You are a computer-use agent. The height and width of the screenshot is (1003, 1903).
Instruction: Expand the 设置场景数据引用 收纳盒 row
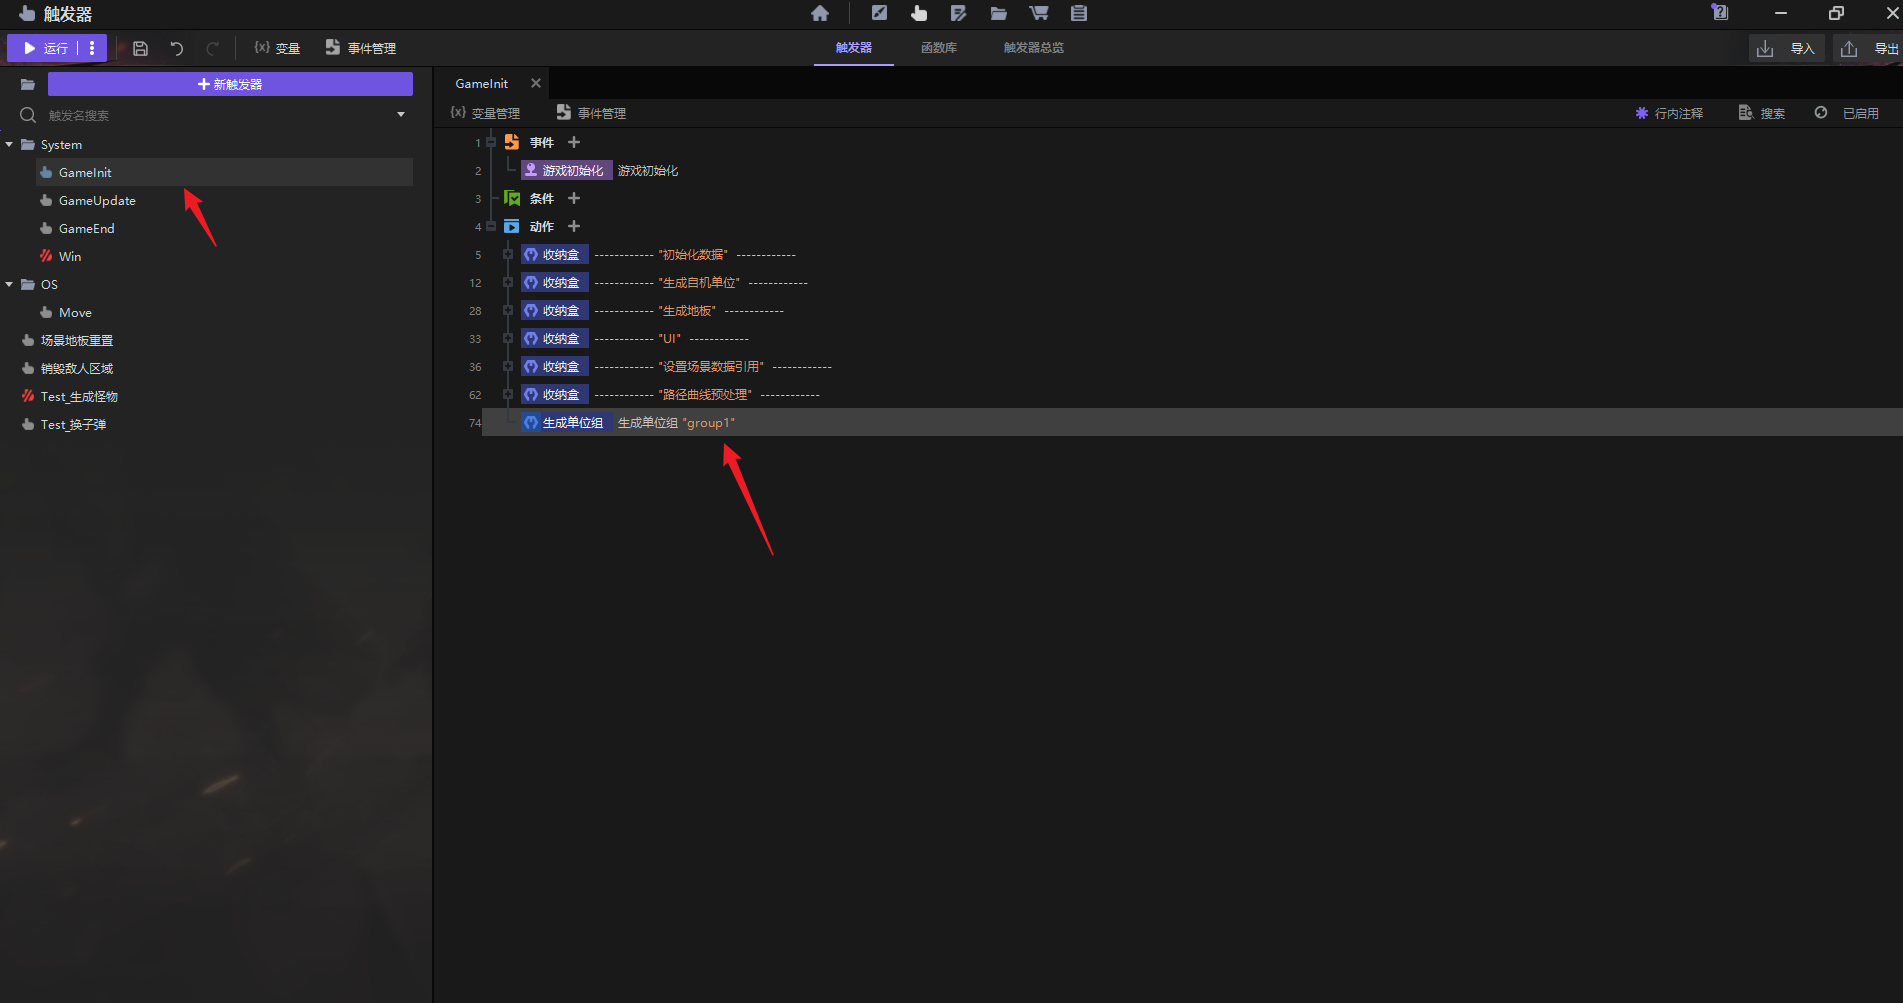[x=508, y=366]
